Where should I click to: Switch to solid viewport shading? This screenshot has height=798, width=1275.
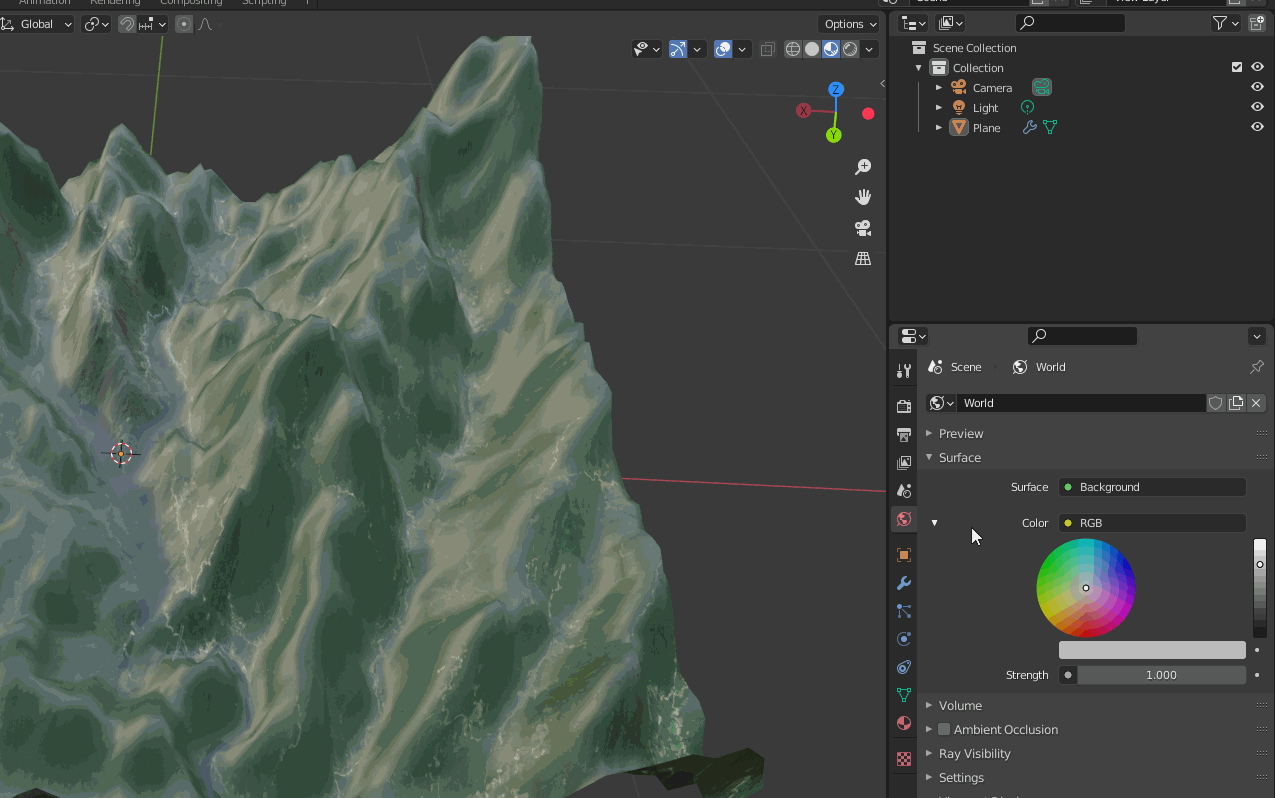point(812,49)
